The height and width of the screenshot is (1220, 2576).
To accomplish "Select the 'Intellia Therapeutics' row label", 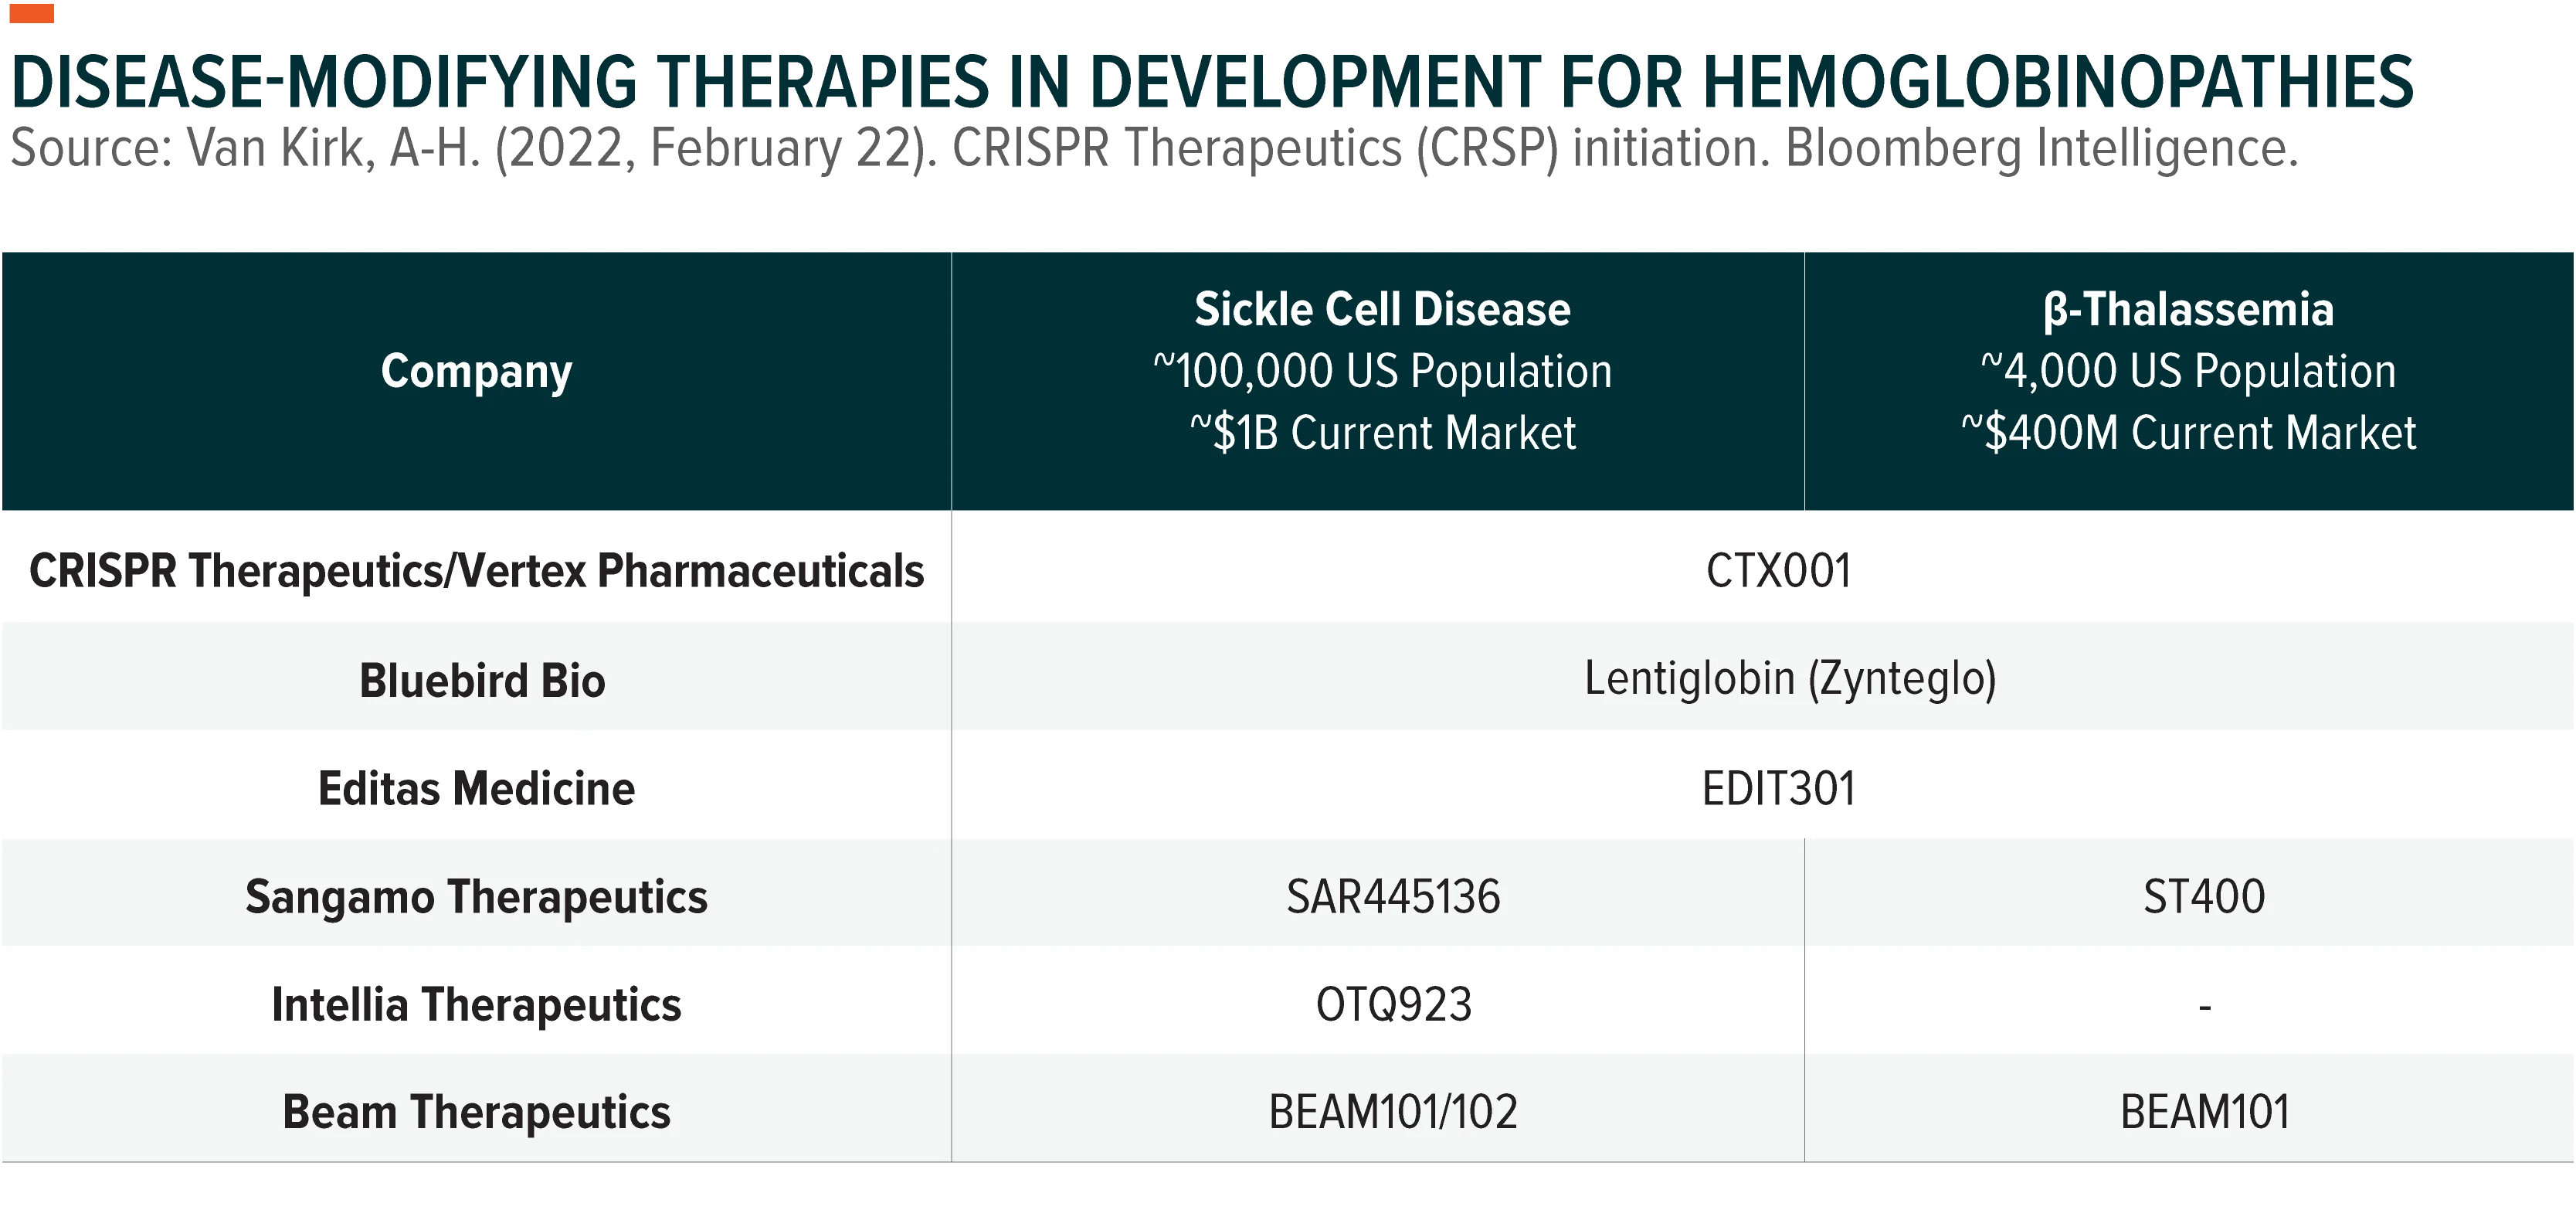I will point(476,1005).
